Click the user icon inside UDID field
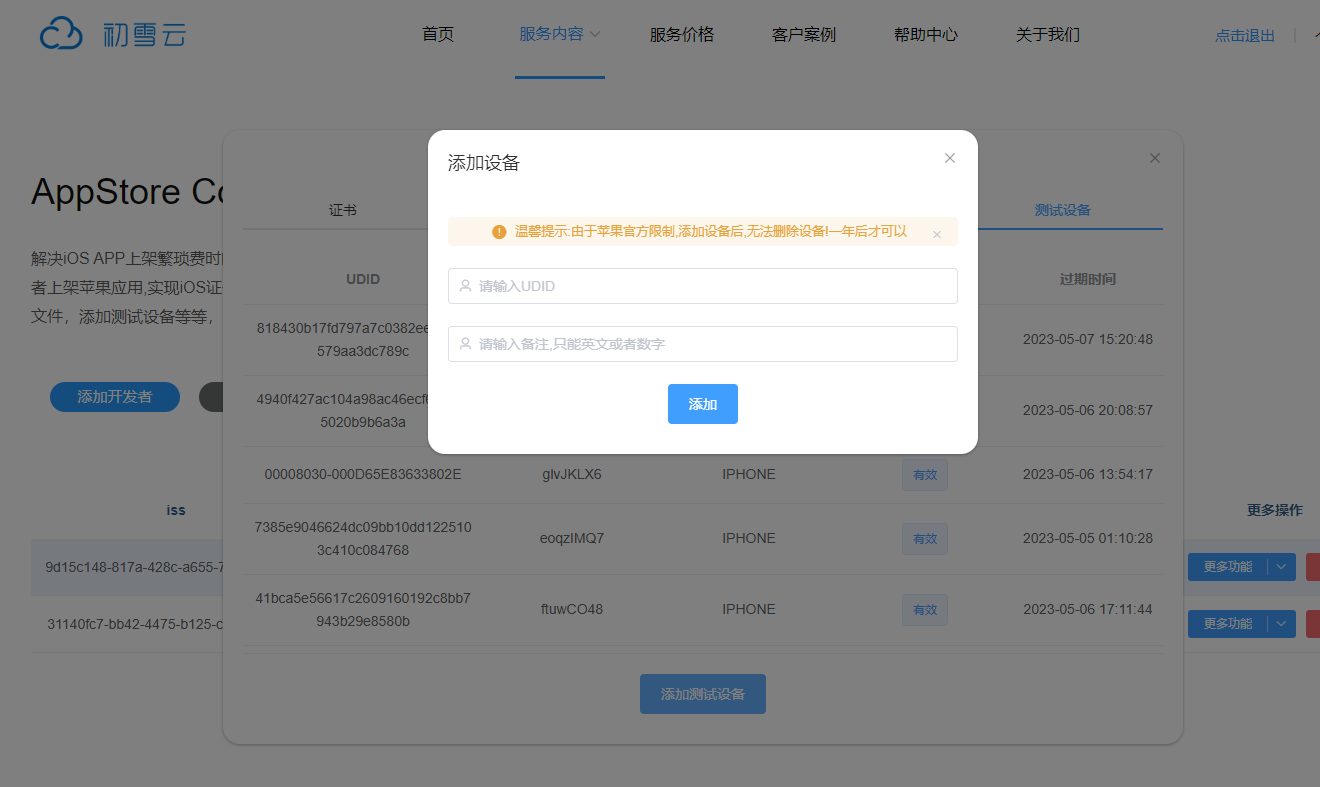 tap(465, 286)
